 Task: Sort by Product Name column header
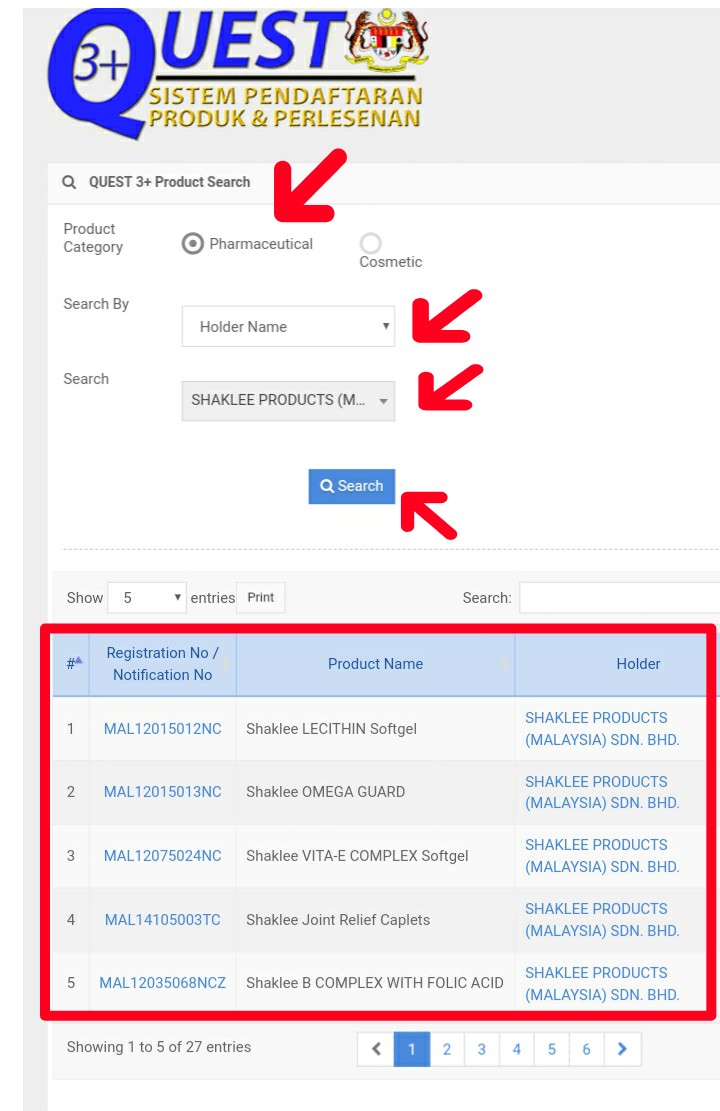point(376,664)
